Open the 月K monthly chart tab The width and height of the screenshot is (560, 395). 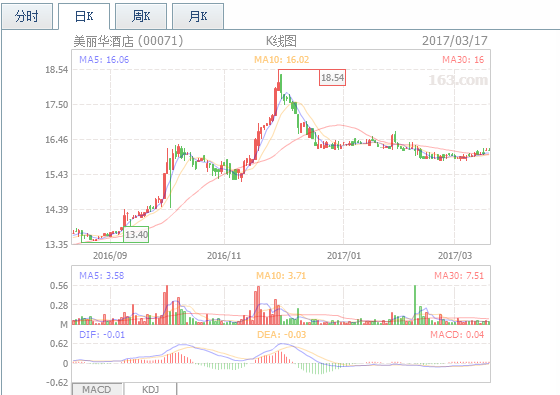pyautogui.click(x=198, y=16)
